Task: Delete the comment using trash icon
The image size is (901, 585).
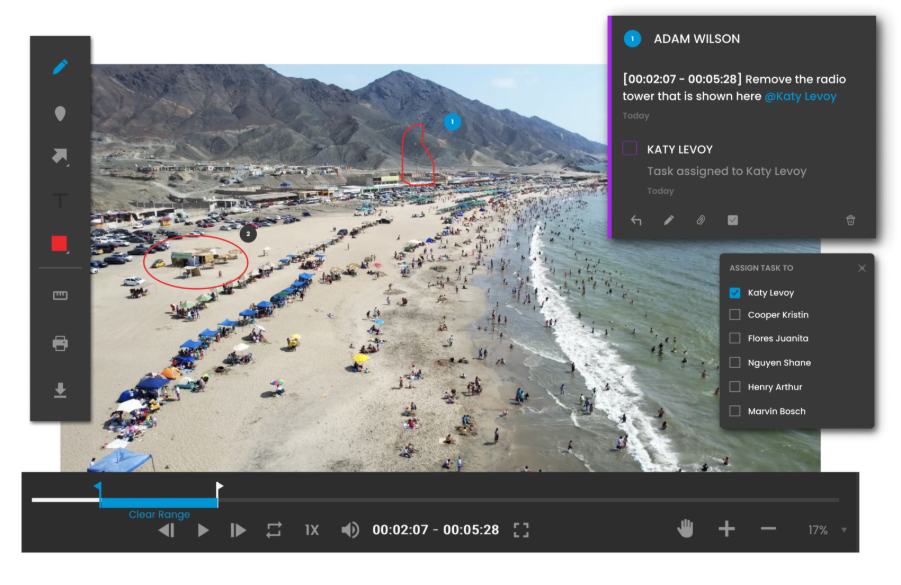Action: 851,220
